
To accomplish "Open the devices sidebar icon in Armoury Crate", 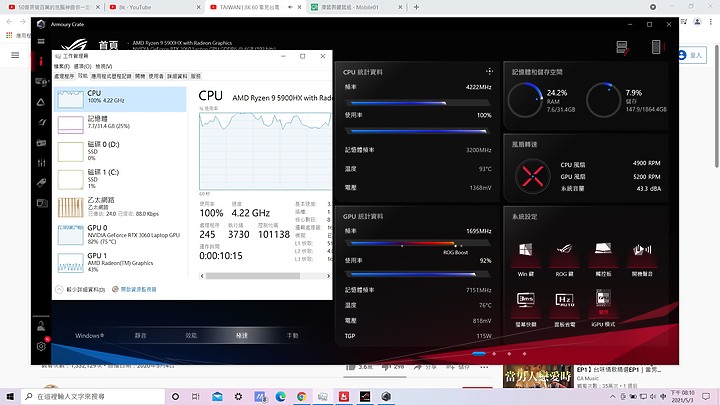I will pyautogui.click(x=41, y=82).
